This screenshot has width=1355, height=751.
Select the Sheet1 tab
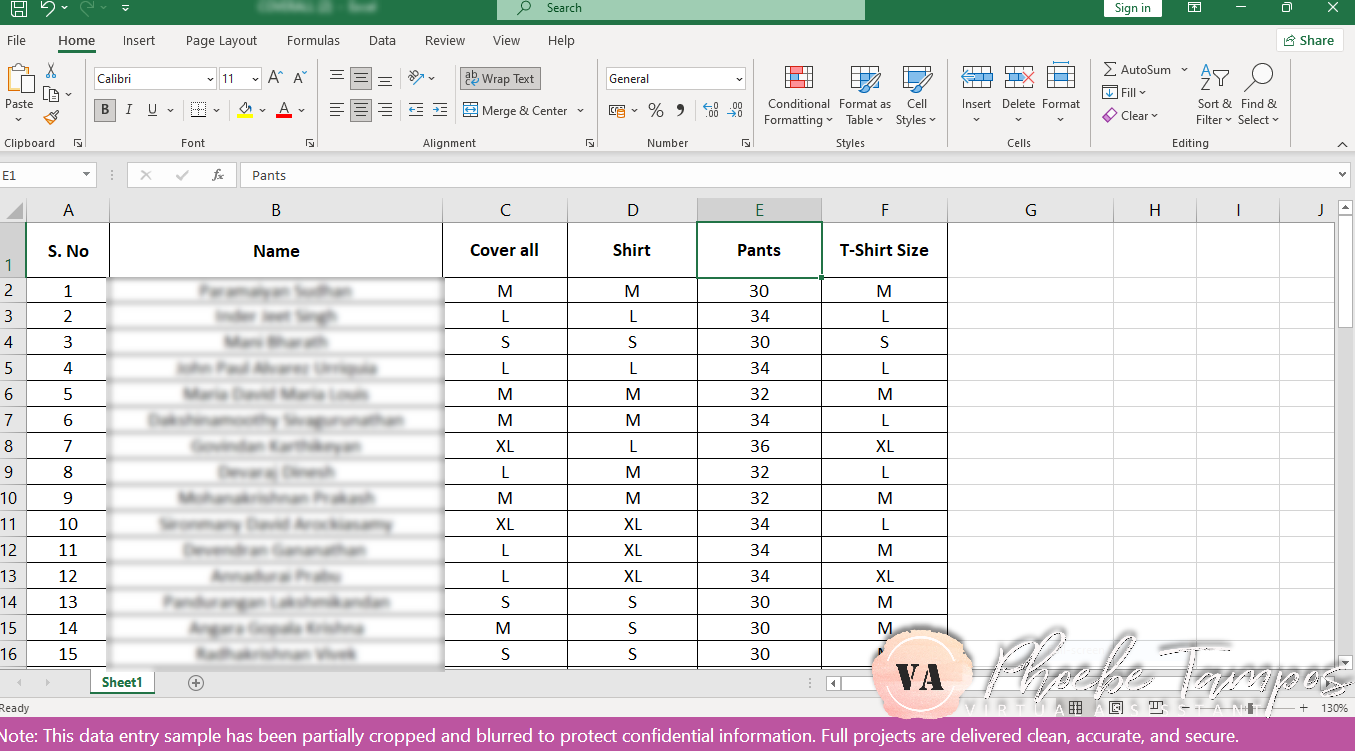[x=121, y=682]
